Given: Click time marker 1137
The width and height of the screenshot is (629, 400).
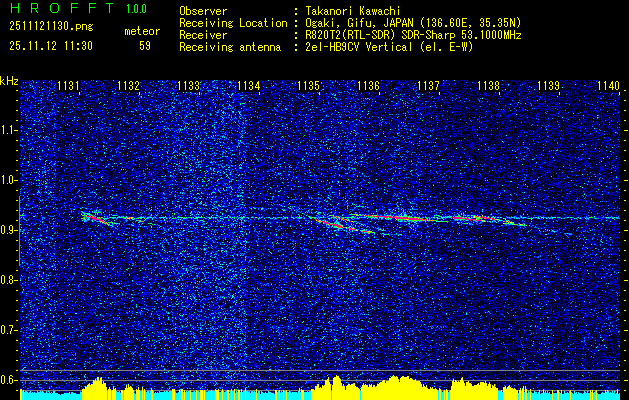Looking at the screenshot, I should (x=428, y=86).
